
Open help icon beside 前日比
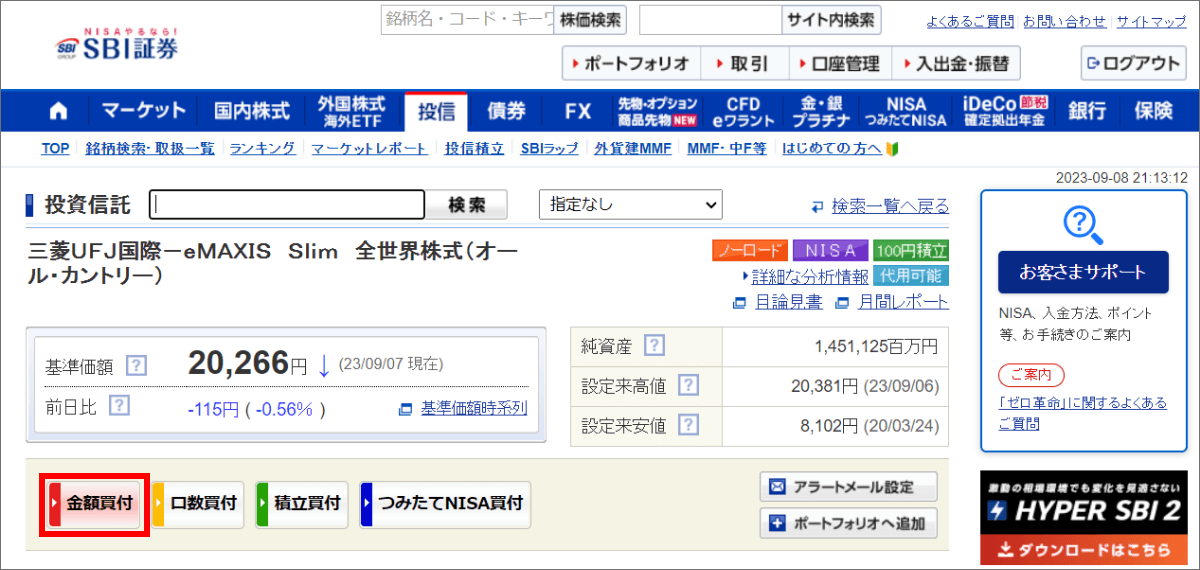(119, 405)
